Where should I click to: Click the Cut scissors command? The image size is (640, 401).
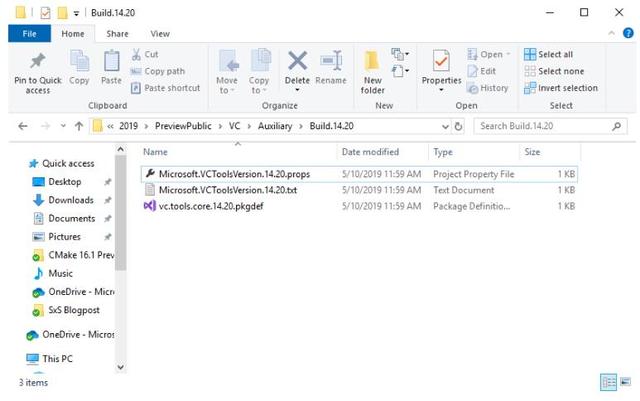coord(145,54)
